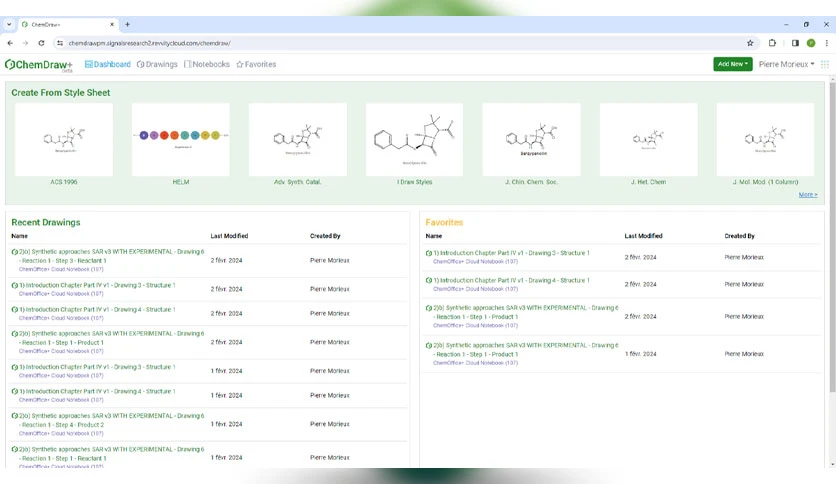Viewport: 836px width, 484px height.
Task: Click the Recent Drawings heading
Action: click(x=46, y=223)
